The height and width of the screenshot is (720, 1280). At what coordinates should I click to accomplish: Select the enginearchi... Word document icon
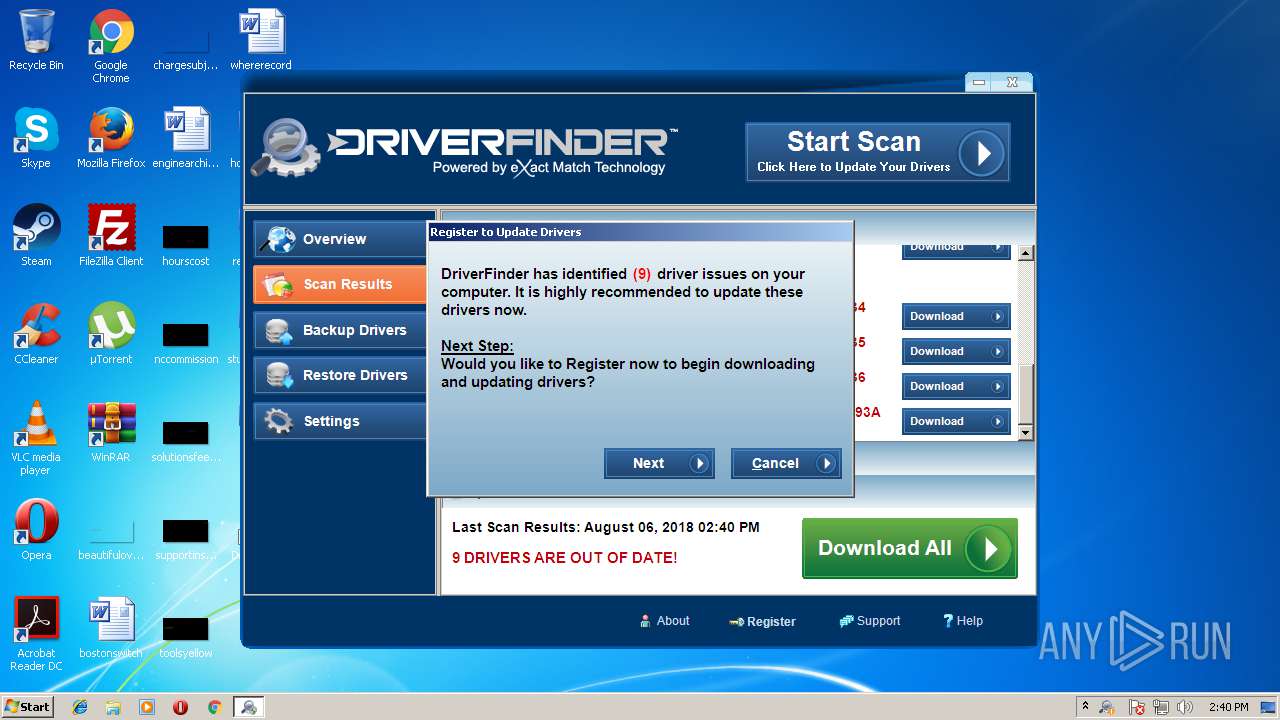click(186, 138)
